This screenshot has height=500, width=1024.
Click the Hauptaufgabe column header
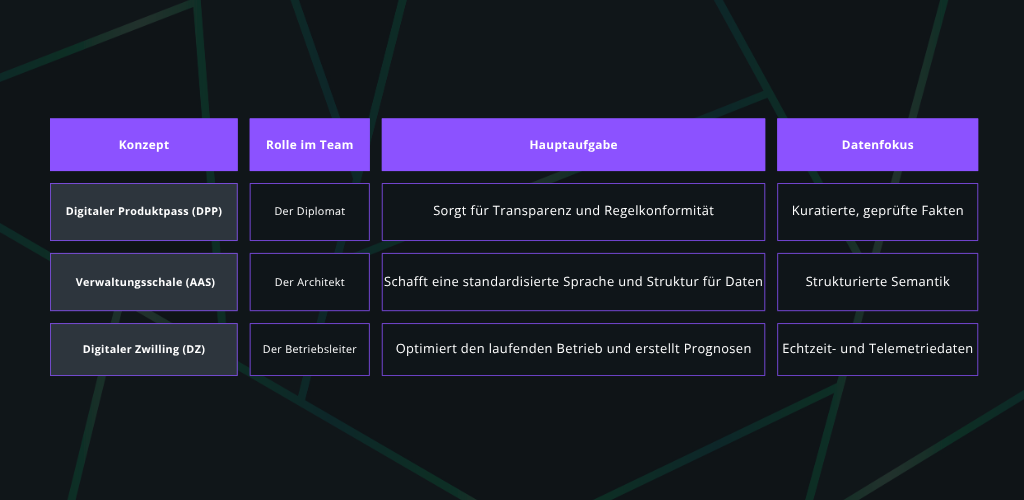tap(573, 145)
